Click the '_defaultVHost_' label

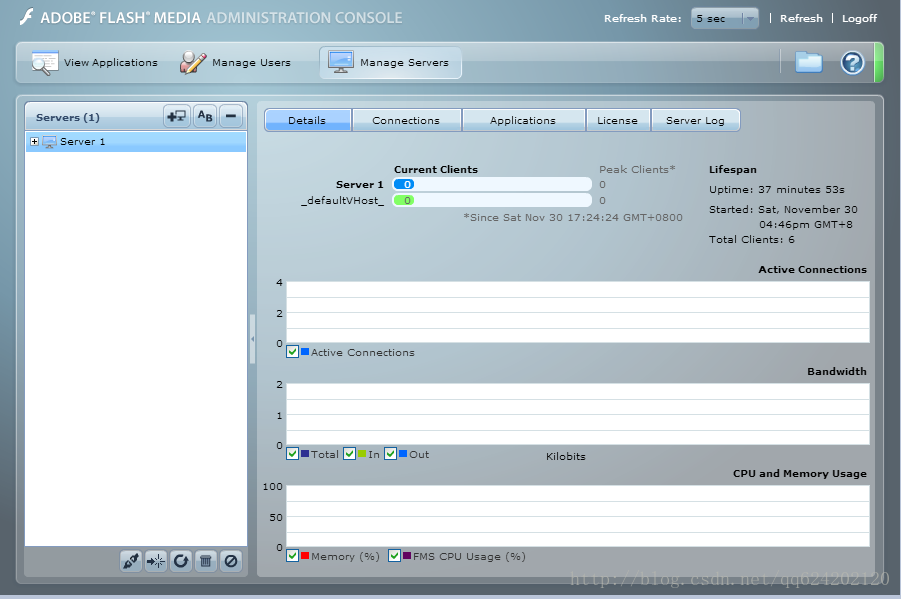(342, 201)
